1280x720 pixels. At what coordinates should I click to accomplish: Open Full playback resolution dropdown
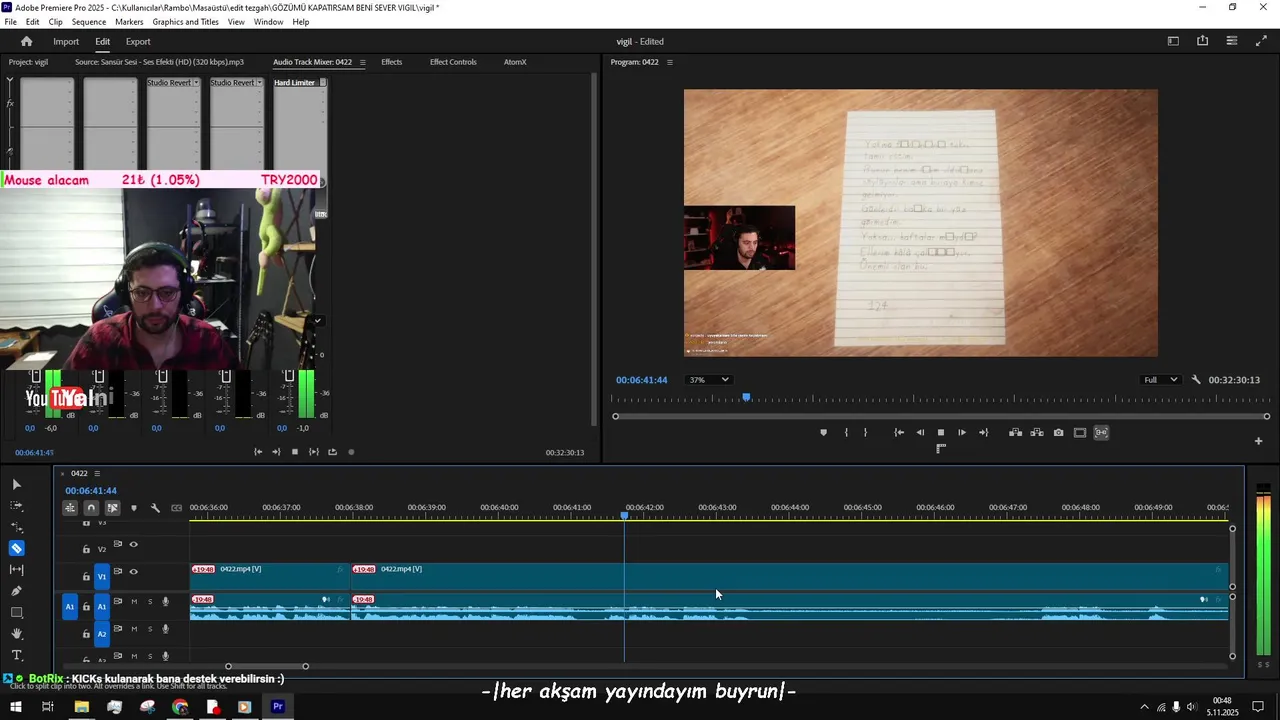(x=1160, y=380)
